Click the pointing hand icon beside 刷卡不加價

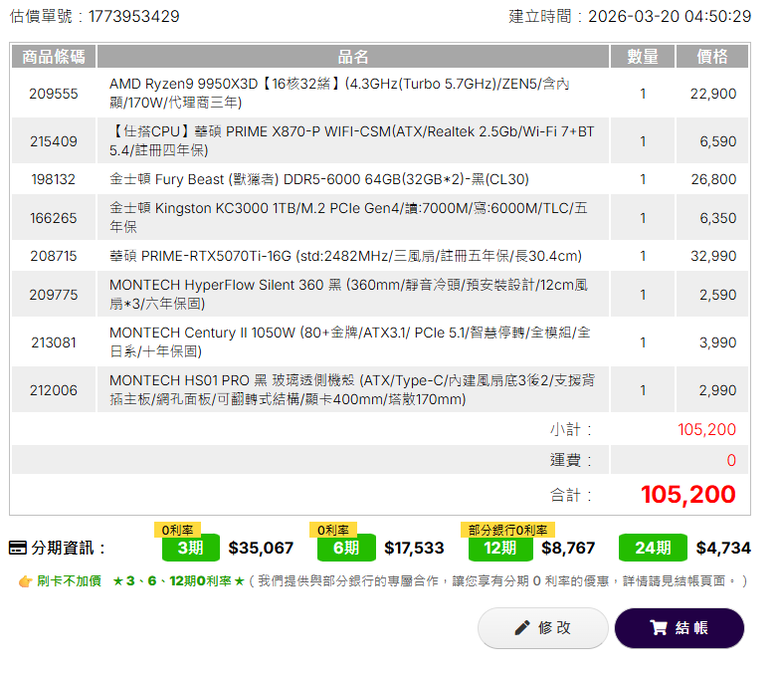[x=25, y=581]
